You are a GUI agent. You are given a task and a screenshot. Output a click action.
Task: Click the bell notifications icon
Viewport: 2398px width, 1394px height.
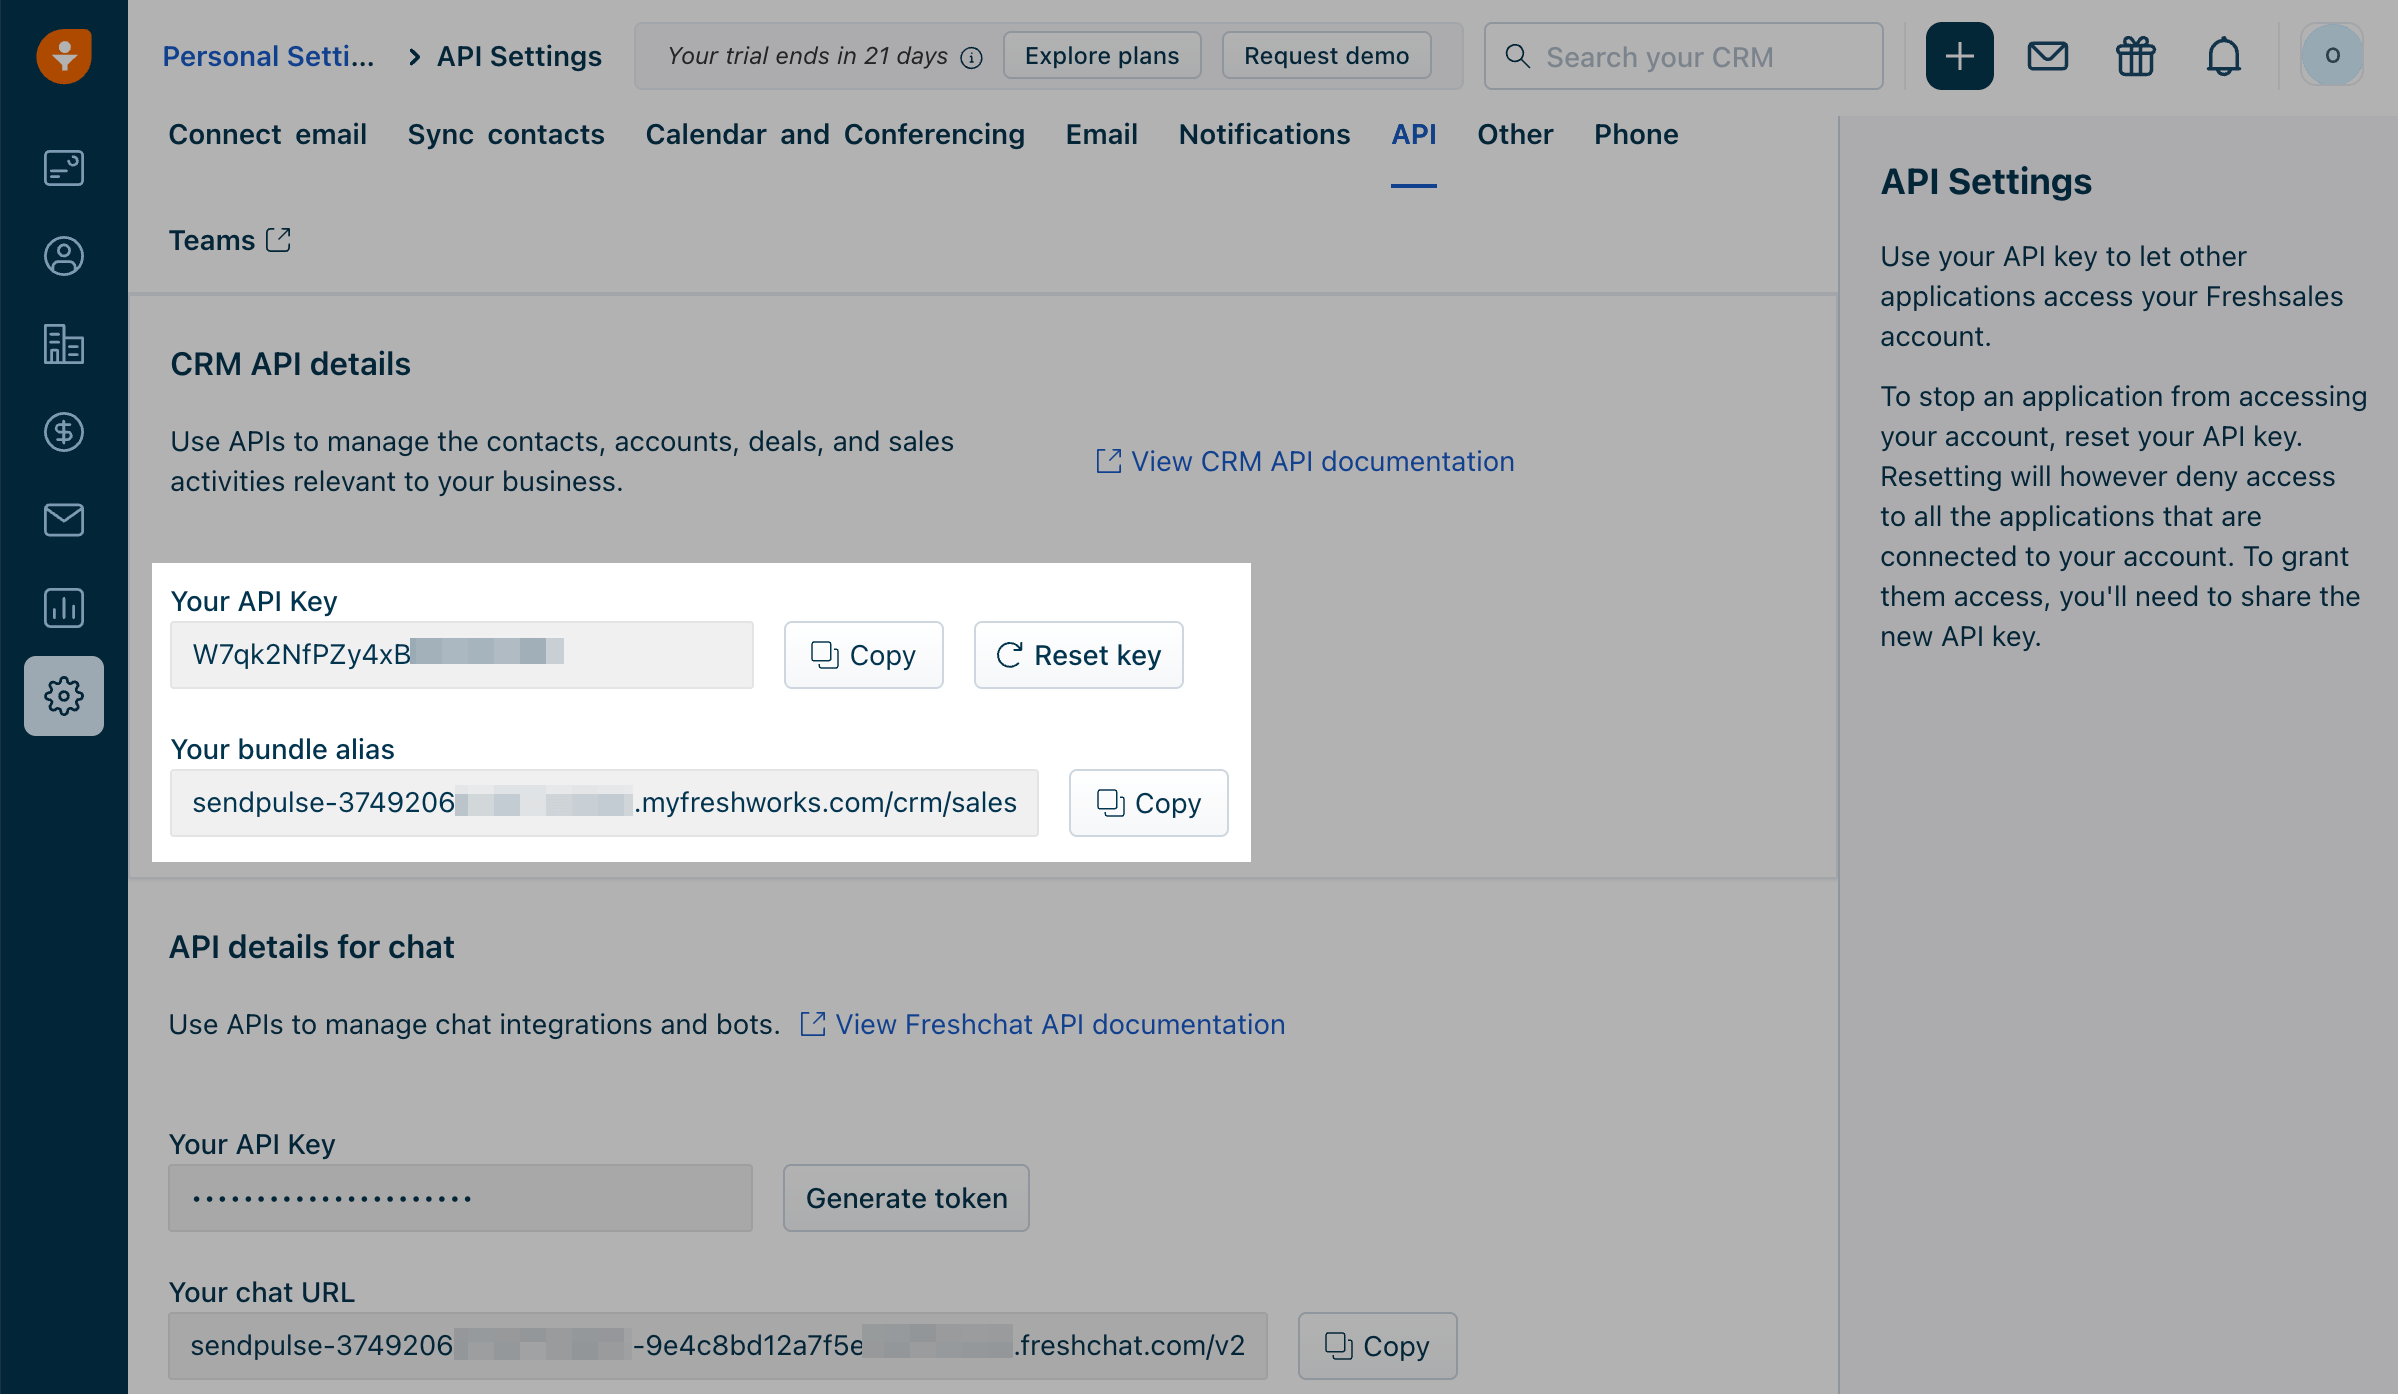2223,56
